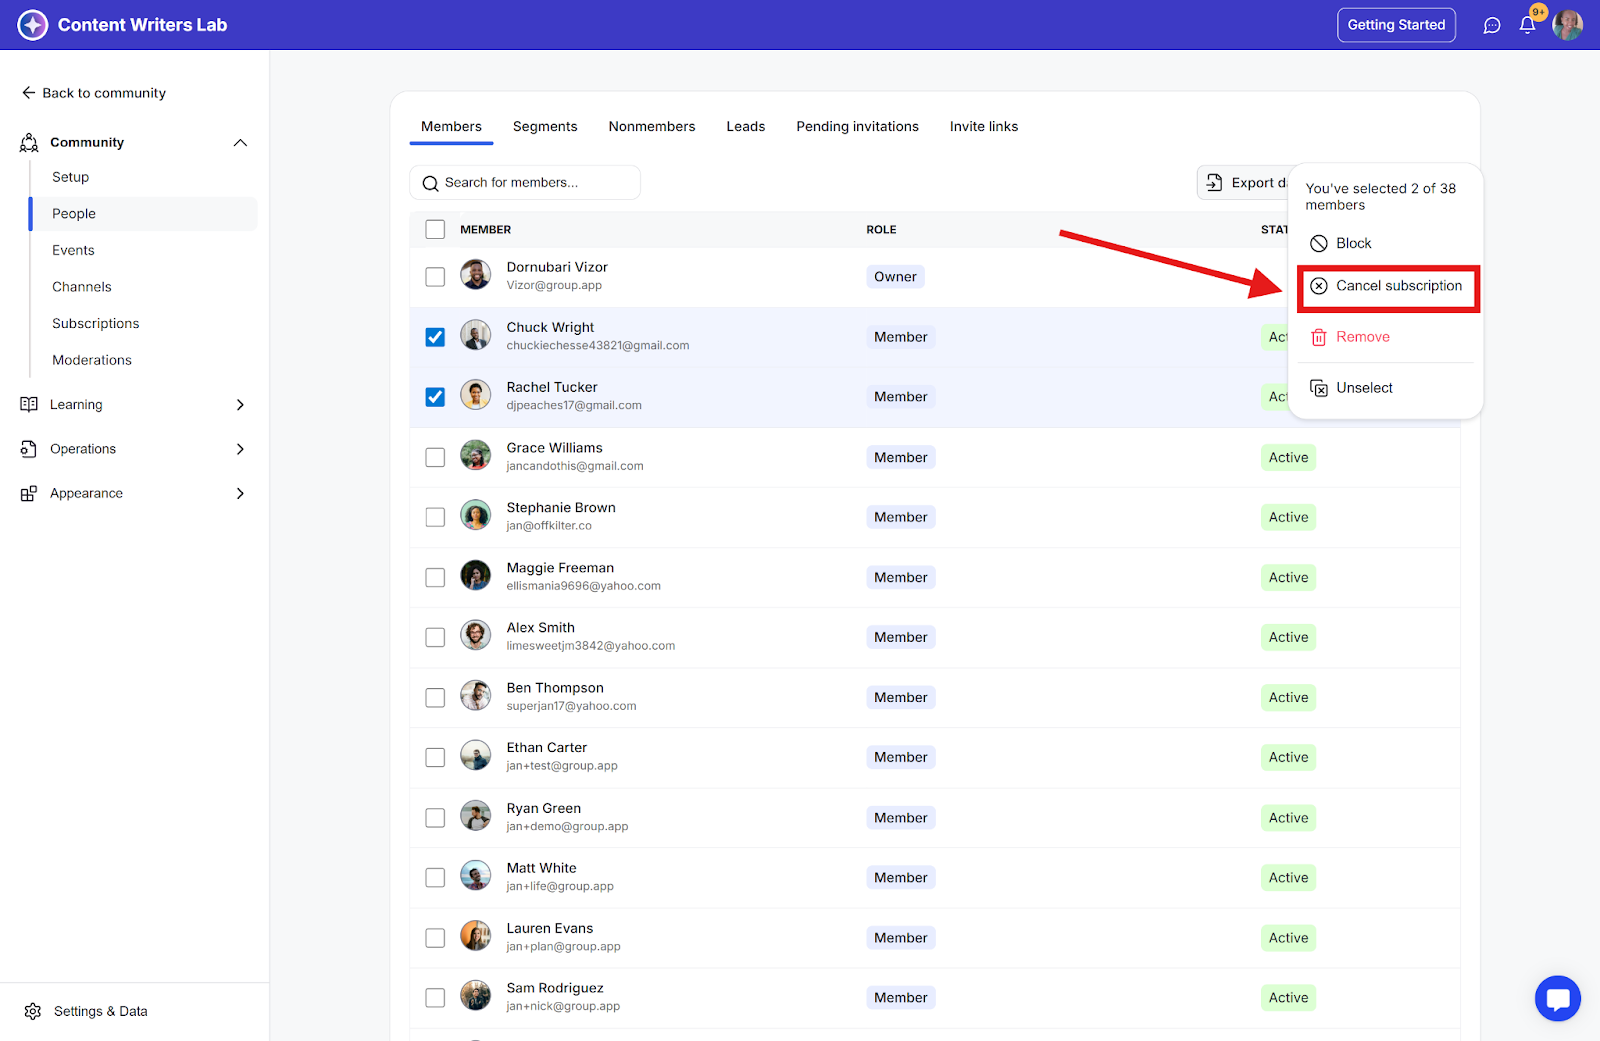This screenshot has height=1041, width=1600.
Task: Click the Owner role badge
Action: (895, 277)
